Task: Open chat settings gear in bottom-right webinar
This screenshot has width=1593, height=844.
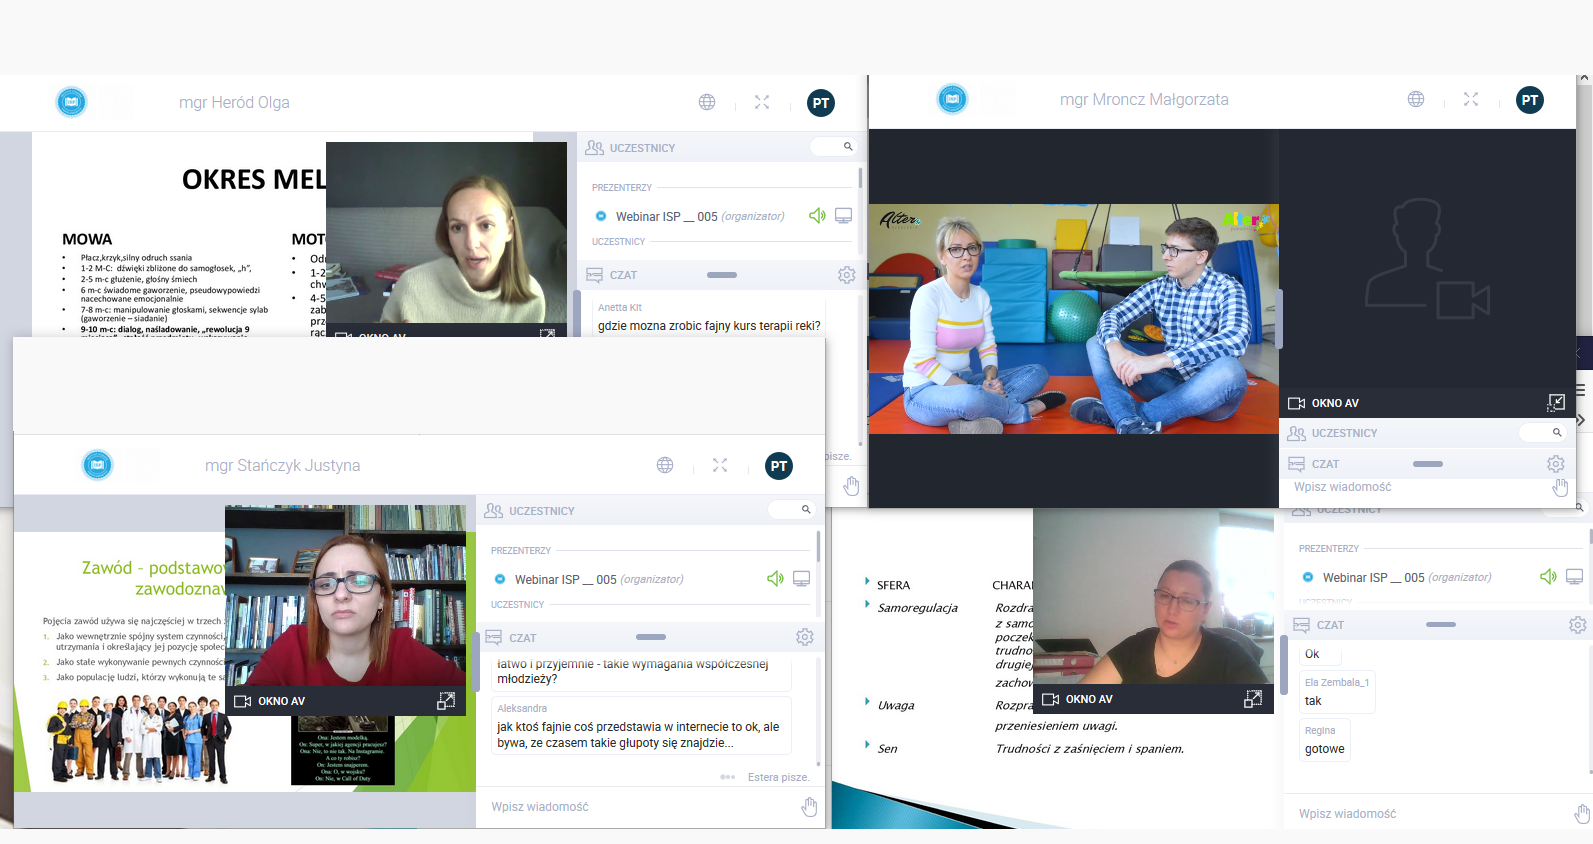Action: 1578,625
